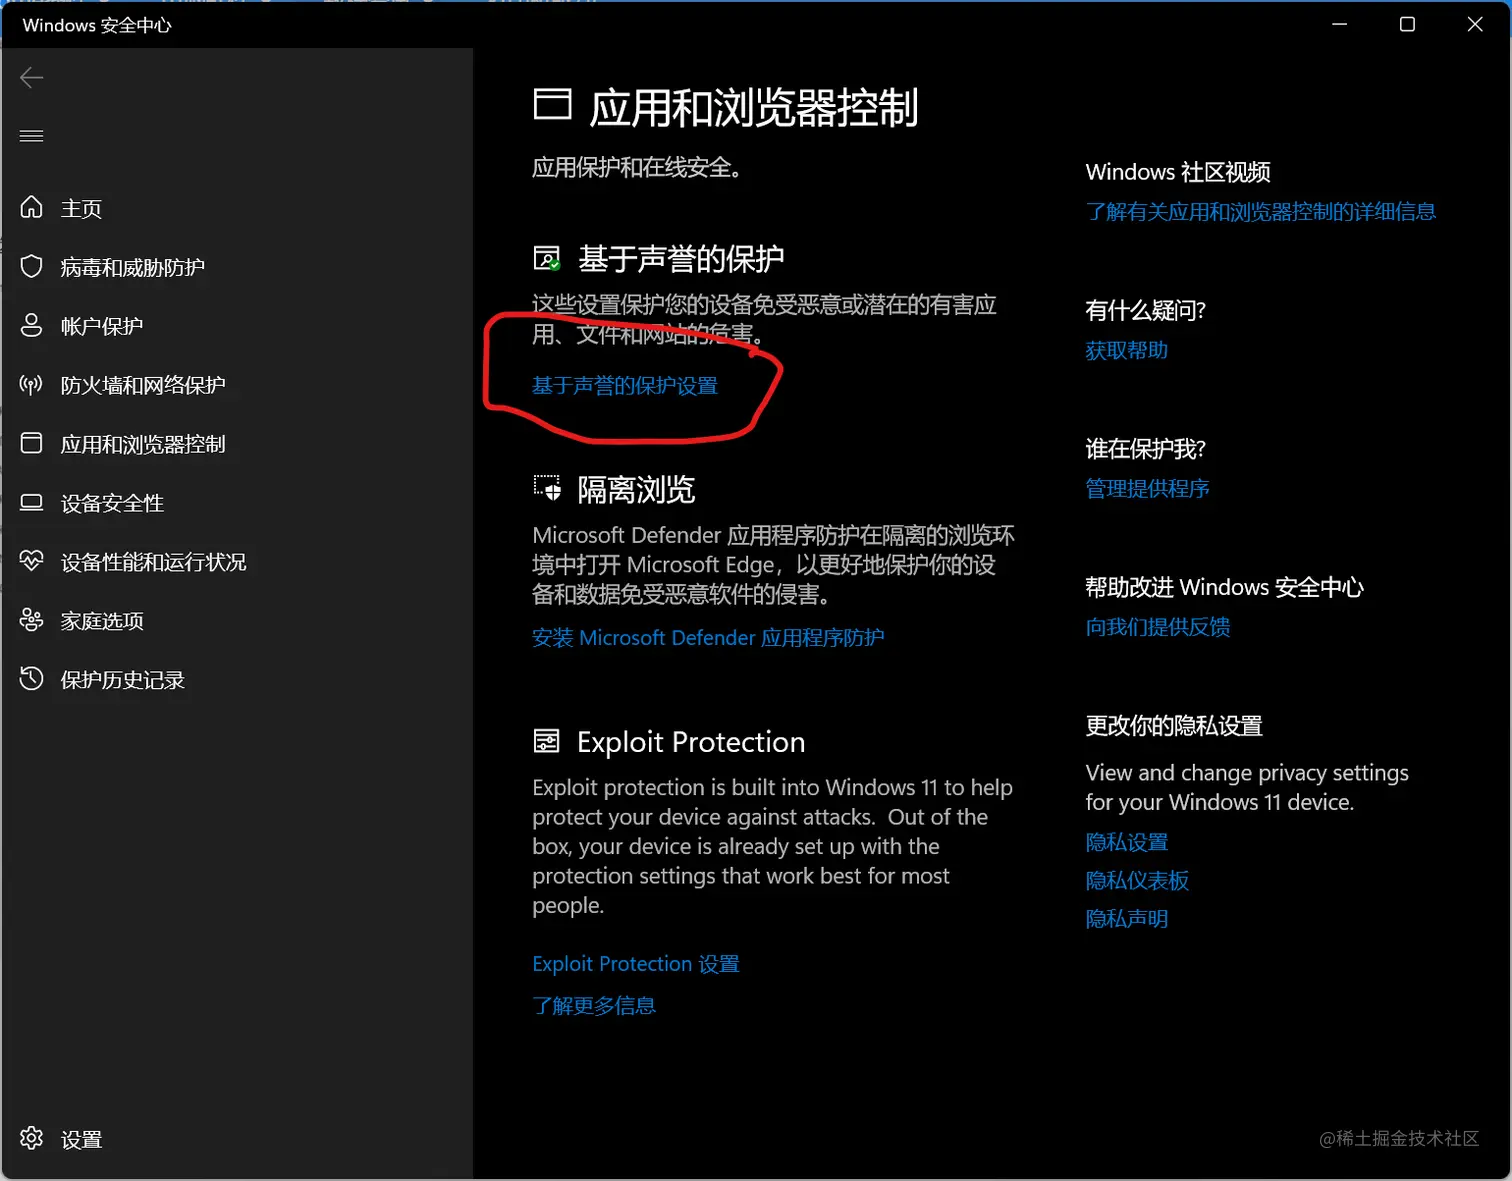
Task: Open 管理提供程序 link
Action: (1148, 488)
